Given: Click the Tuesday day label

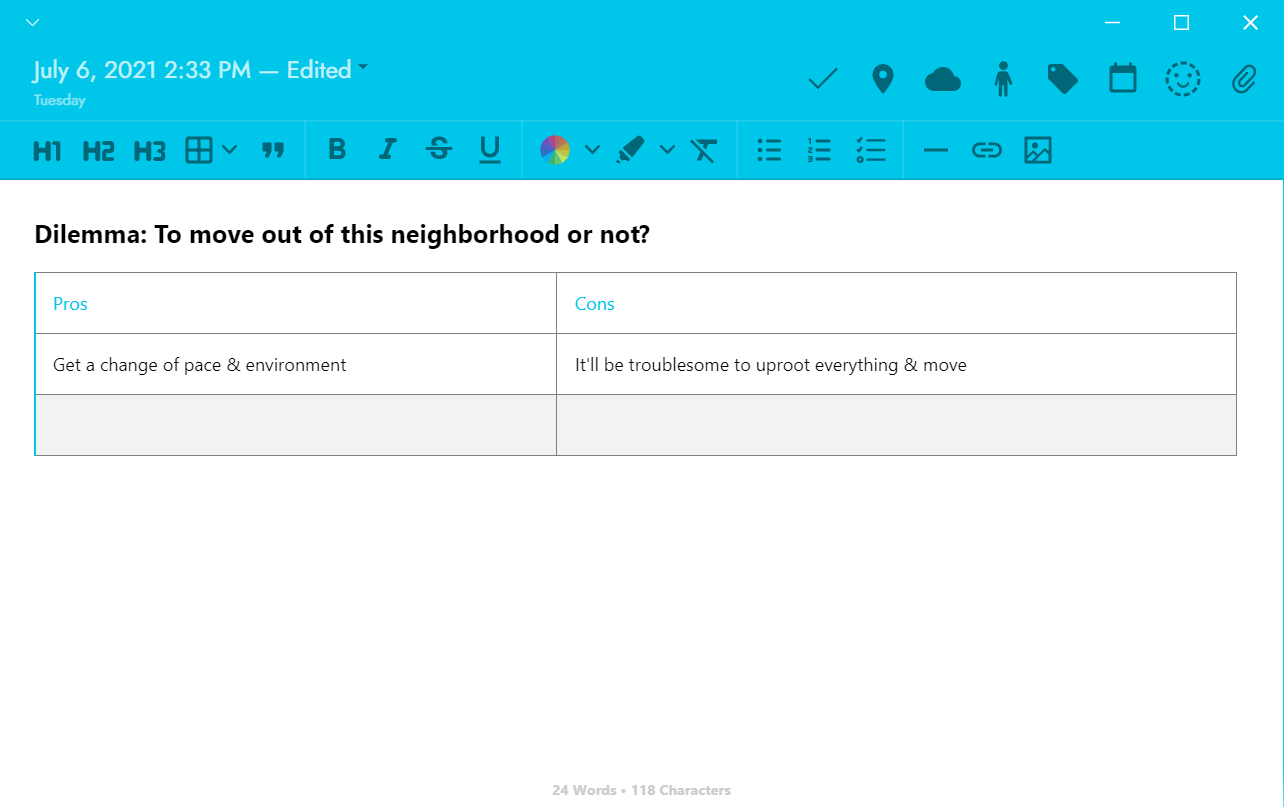Looking at the screenshot, I should tap(59, 100).
